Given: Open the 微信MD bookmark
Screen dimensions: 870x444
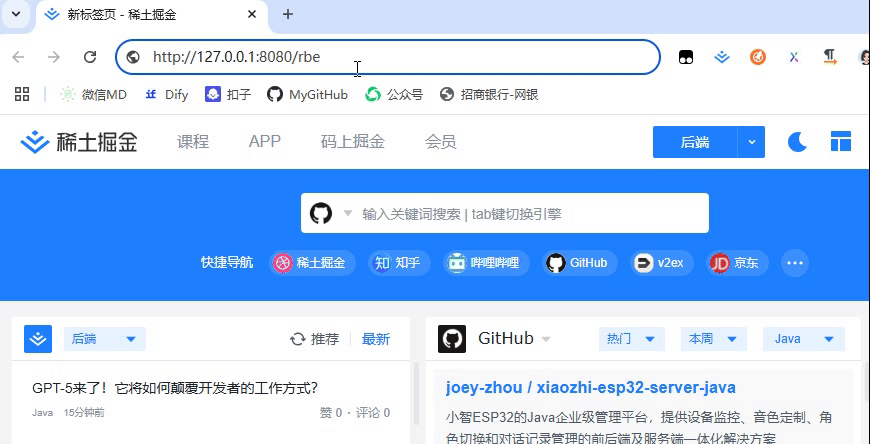Looking at the screenshot, I should 93,95.
